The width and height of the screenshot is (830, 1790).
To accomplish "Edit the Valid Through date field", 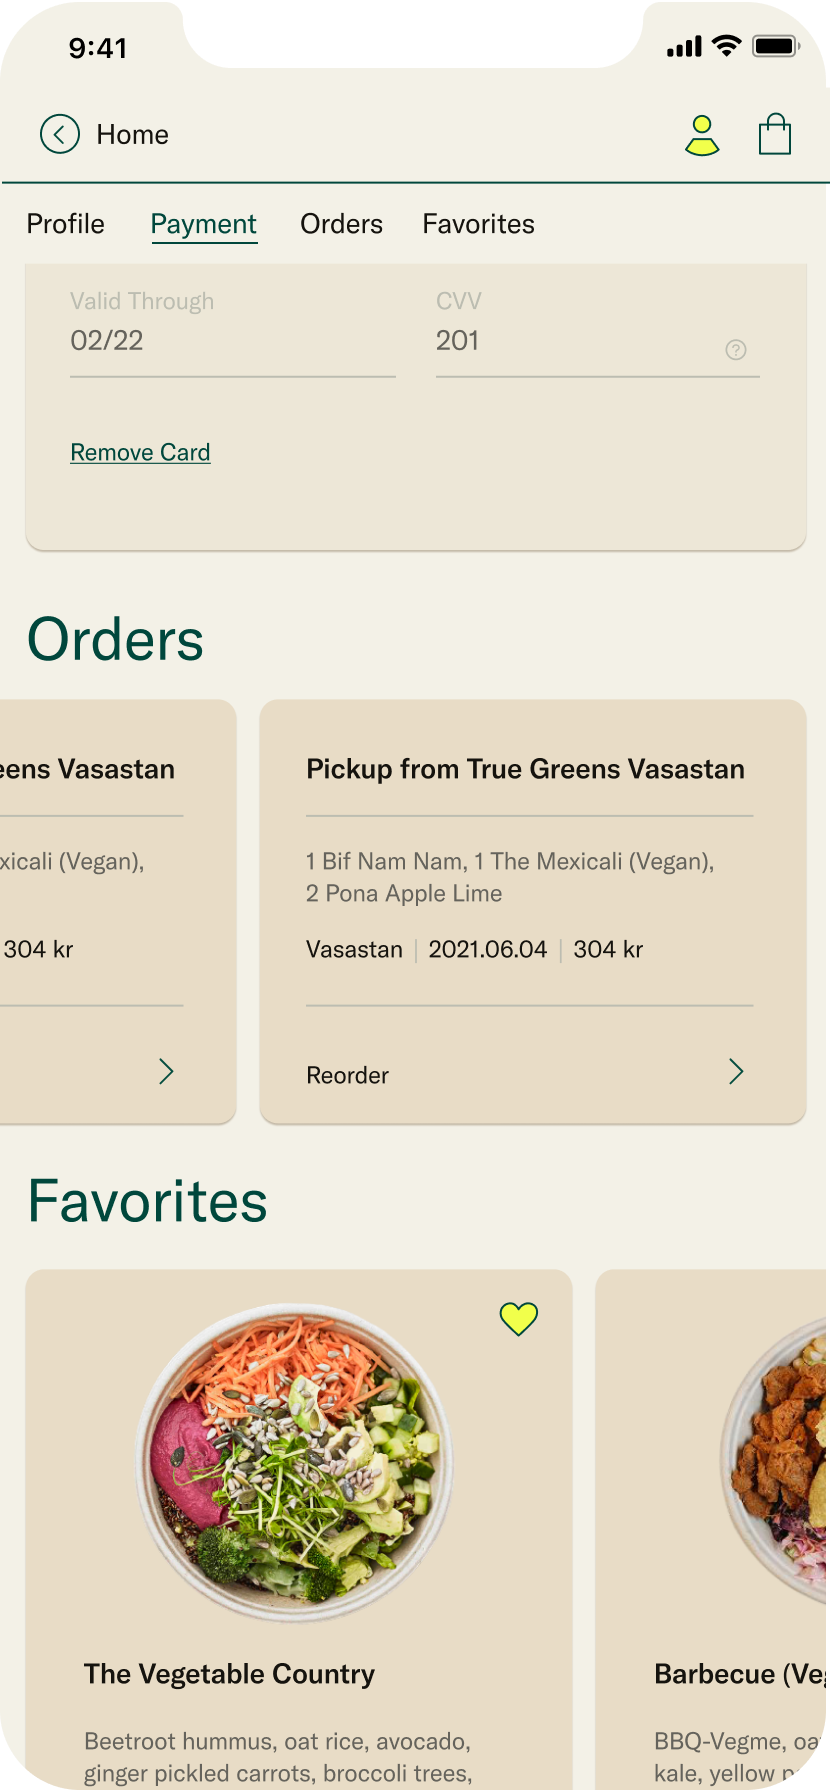I will click(232, 341).
